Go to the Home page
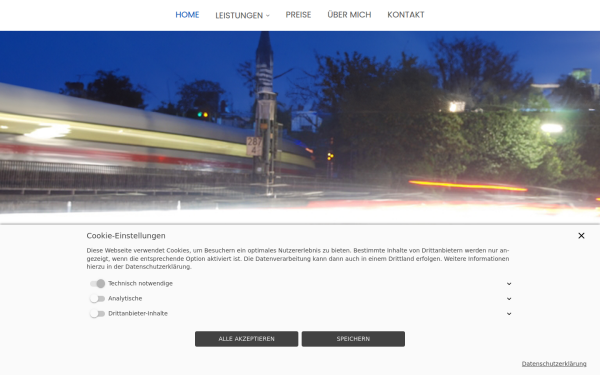Screen dimensions: 600x375 [187, 15]
